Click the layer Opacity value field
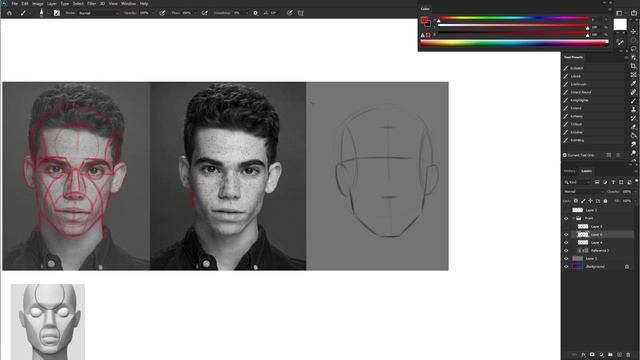This screenshot has width=640, height=360. coord(627,191)
